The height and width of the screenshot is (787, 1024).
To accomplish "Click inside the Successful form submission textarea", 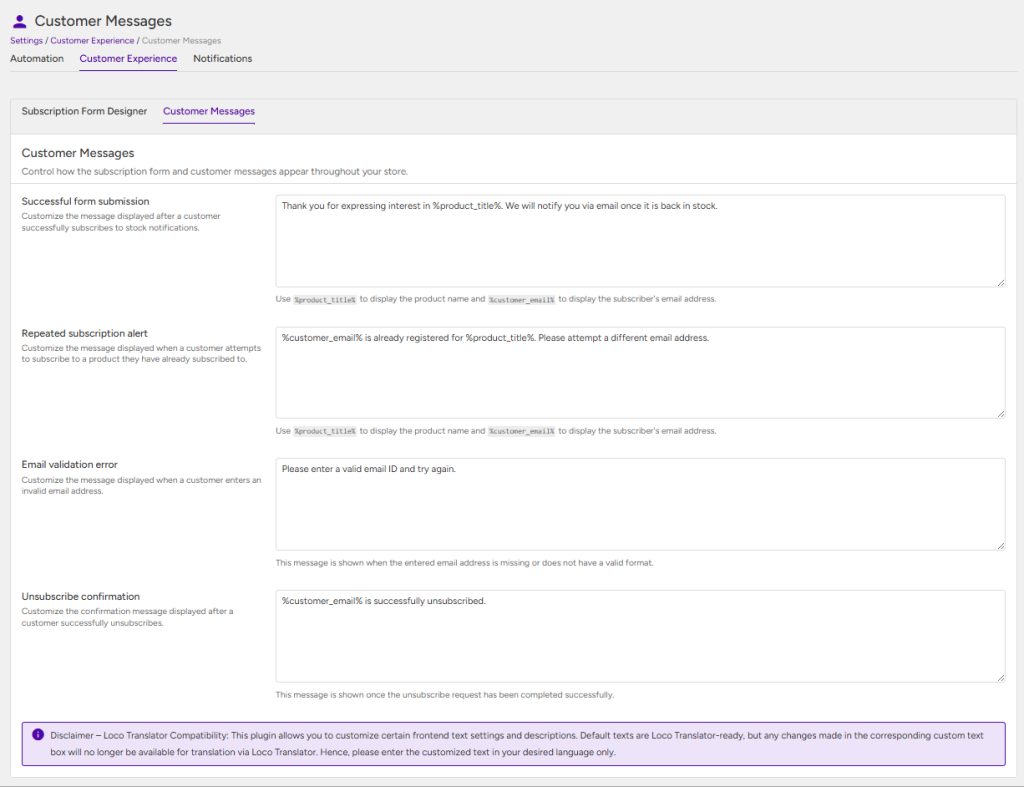I will point(640,241).
